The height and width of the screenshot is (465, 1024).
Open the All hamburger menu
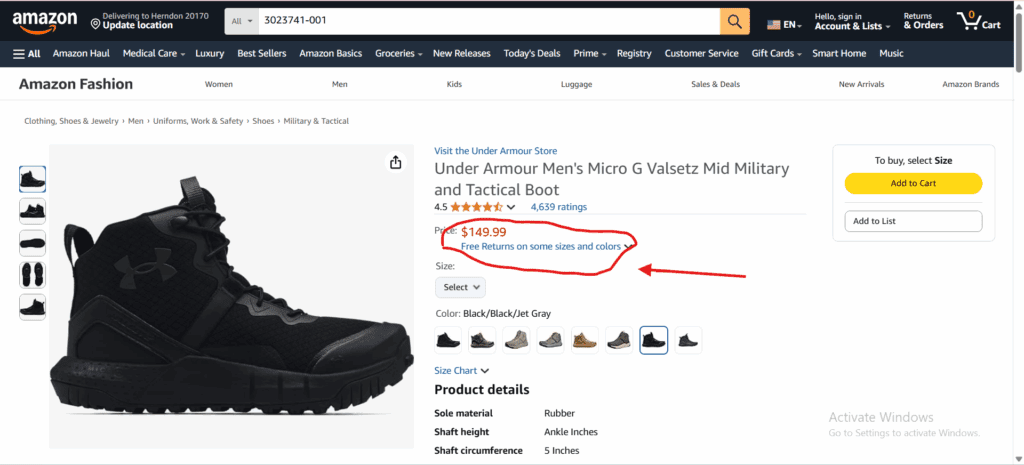click(27, 53)
